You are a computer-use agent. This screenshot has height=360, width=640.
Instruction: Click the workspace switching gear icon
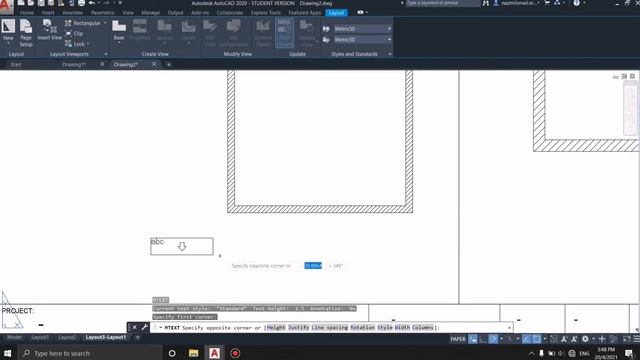[585, 339]
